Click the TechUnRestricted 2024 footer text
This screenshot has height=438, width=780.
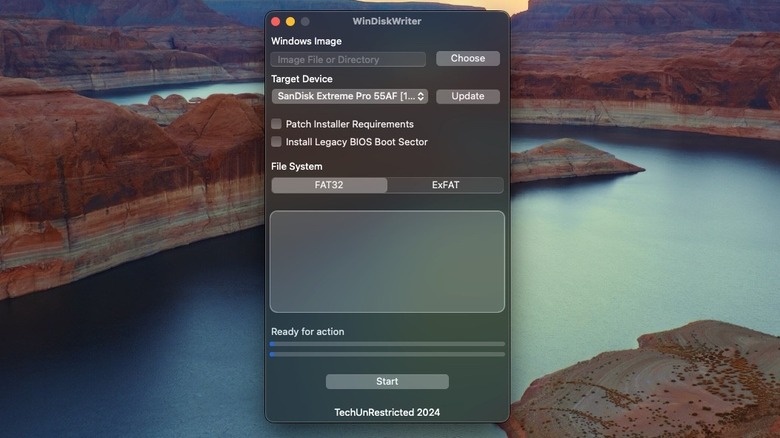(x=387, y=412)
